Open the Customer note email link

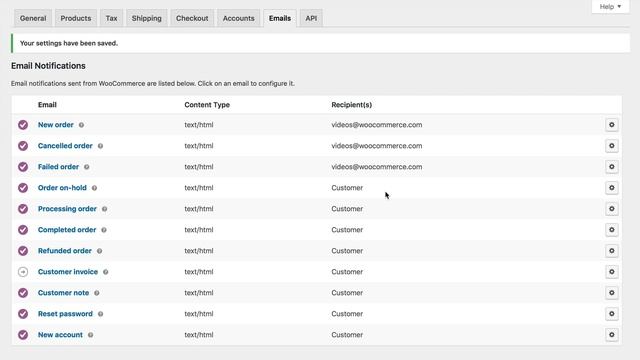63,293
